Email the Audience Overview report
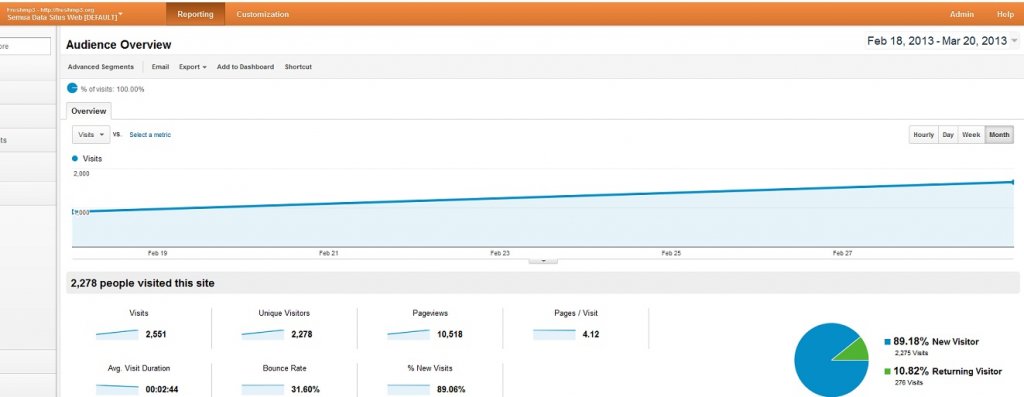The image size is (1024, 397). pyautogui.click(x=160, y=67)
